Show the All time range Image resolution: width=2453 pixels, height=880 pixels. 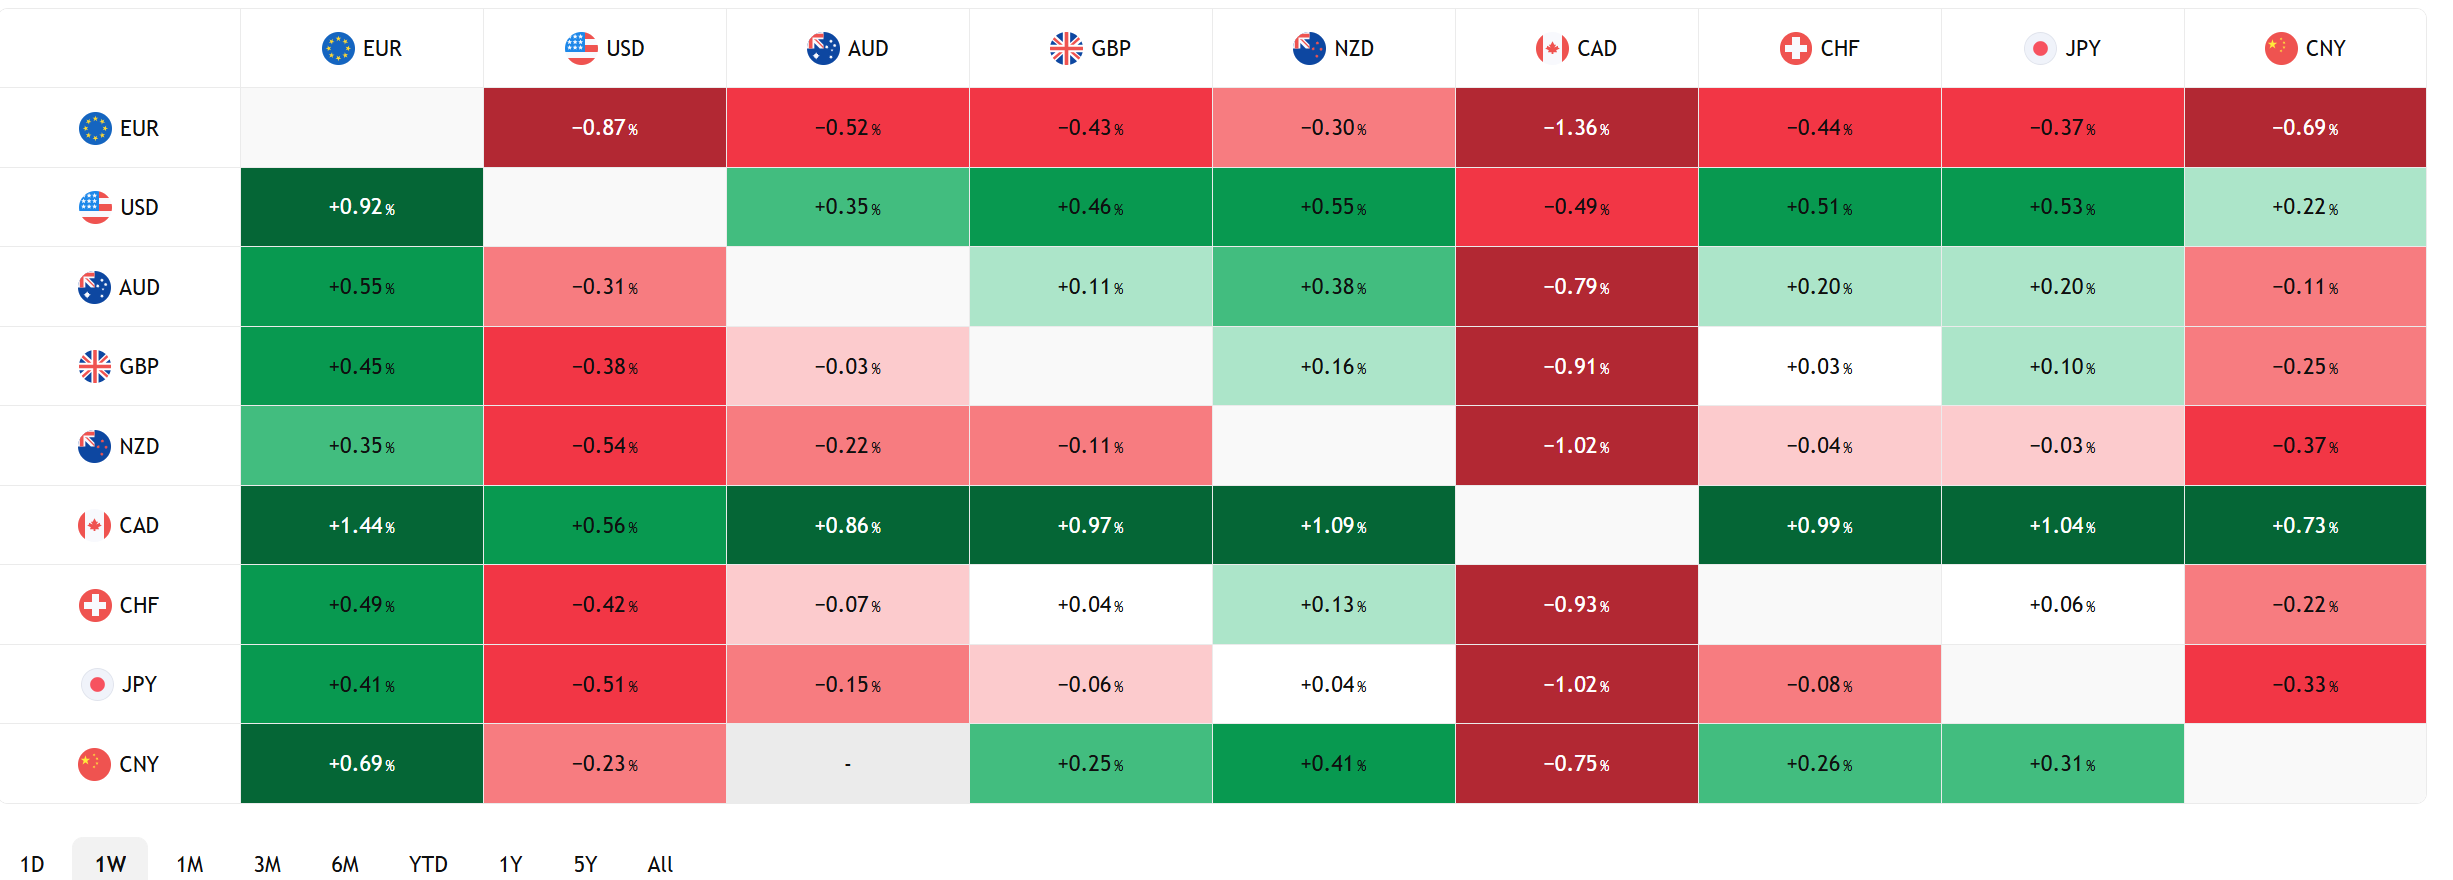[x=660, y=864]
